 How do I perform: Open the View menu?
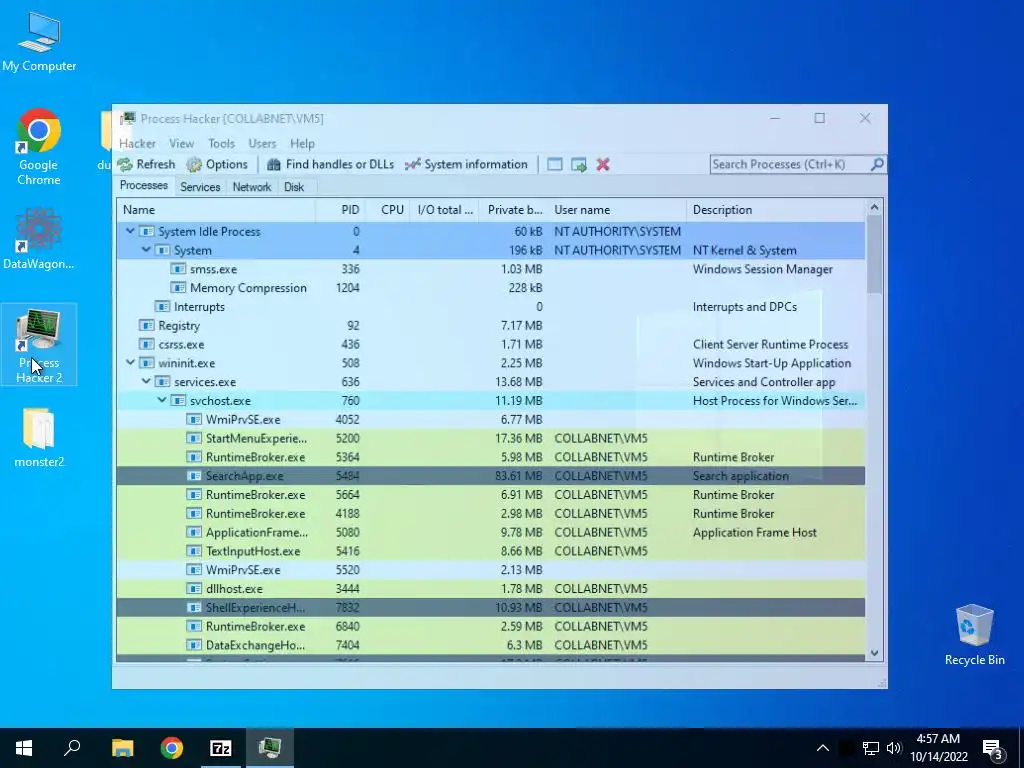pyautogui.click(x=182, y=144)
